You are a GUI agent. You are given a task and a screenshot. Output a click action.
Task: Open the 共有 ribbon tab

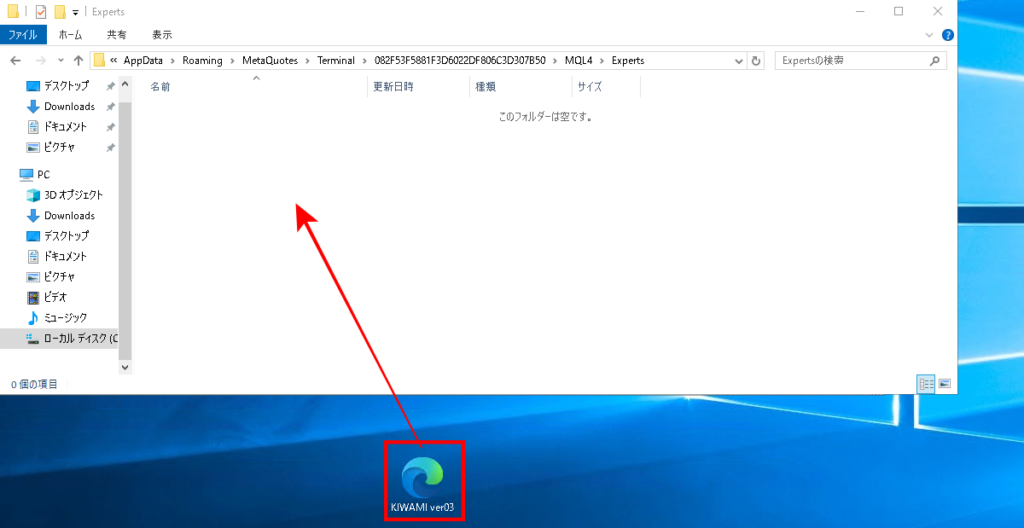(117, 35)
